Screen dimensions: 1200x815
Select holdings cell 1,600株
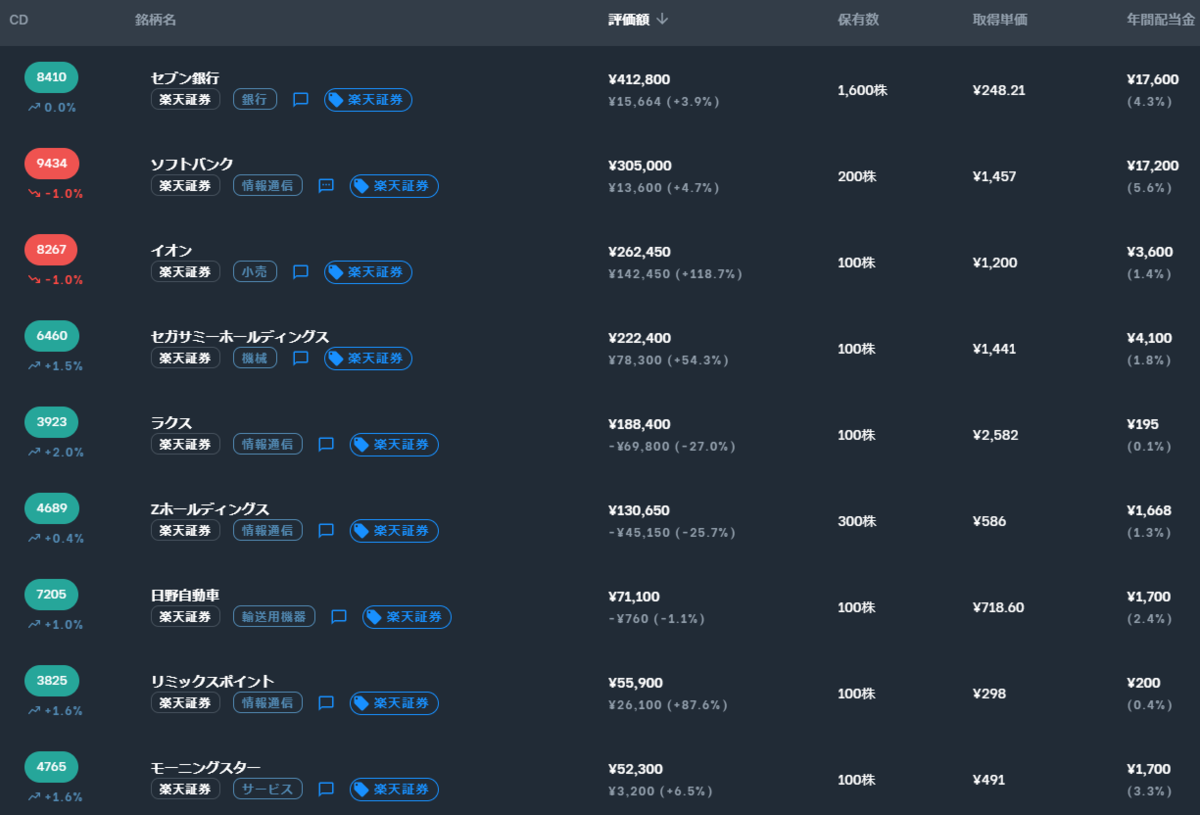tap(862, 90)
